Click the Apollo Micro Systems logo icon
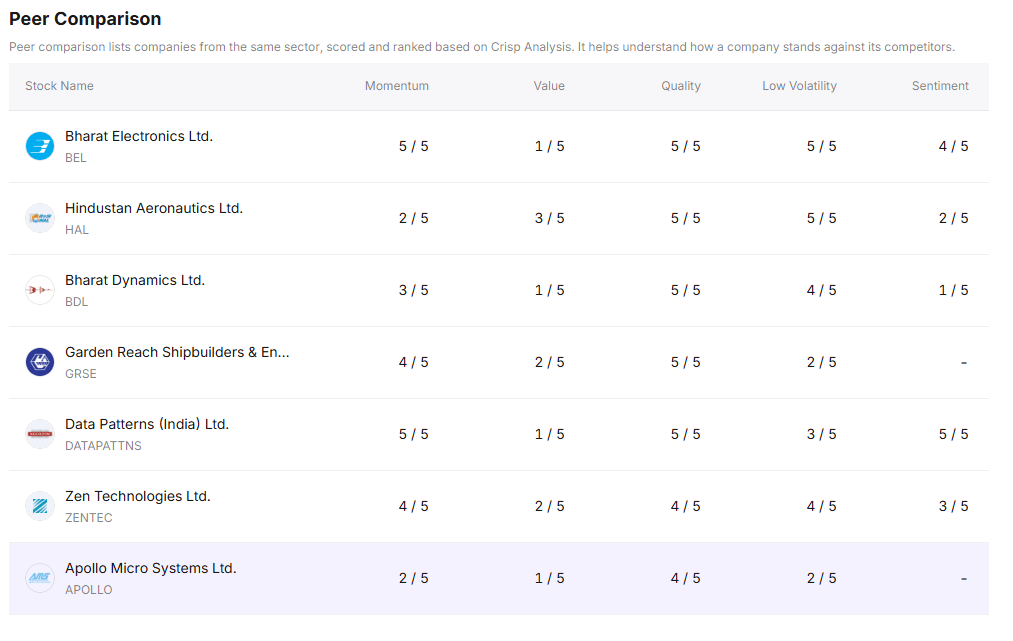The image size is (1013, 641). tap(40, 578)
